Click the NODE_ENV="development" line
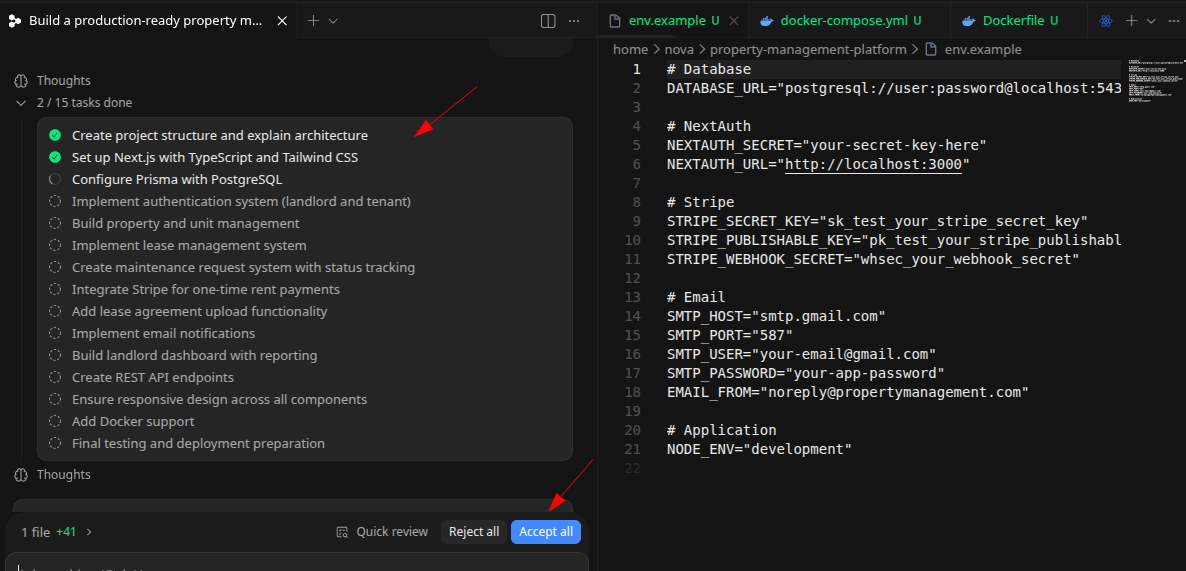Viewport: 1186px width, 571px height. 759,449
